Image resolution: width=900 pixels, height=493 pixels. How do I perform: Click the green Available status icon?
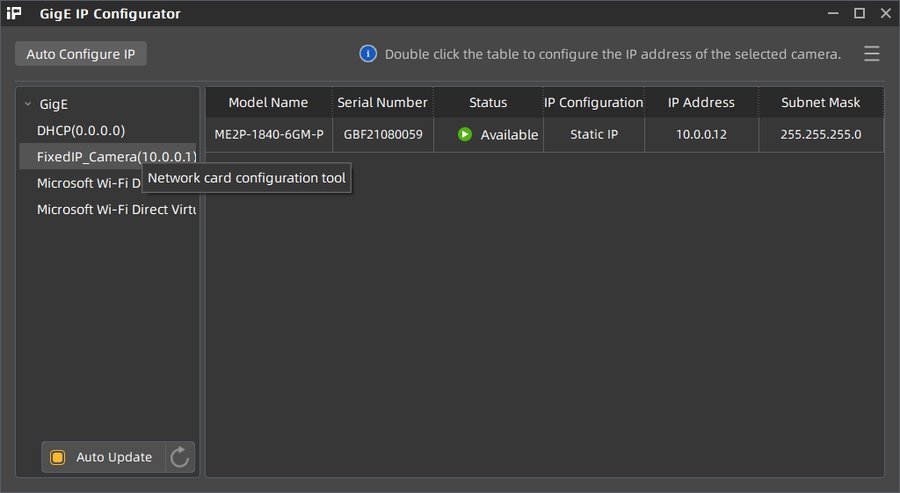[x=465, y=134]
